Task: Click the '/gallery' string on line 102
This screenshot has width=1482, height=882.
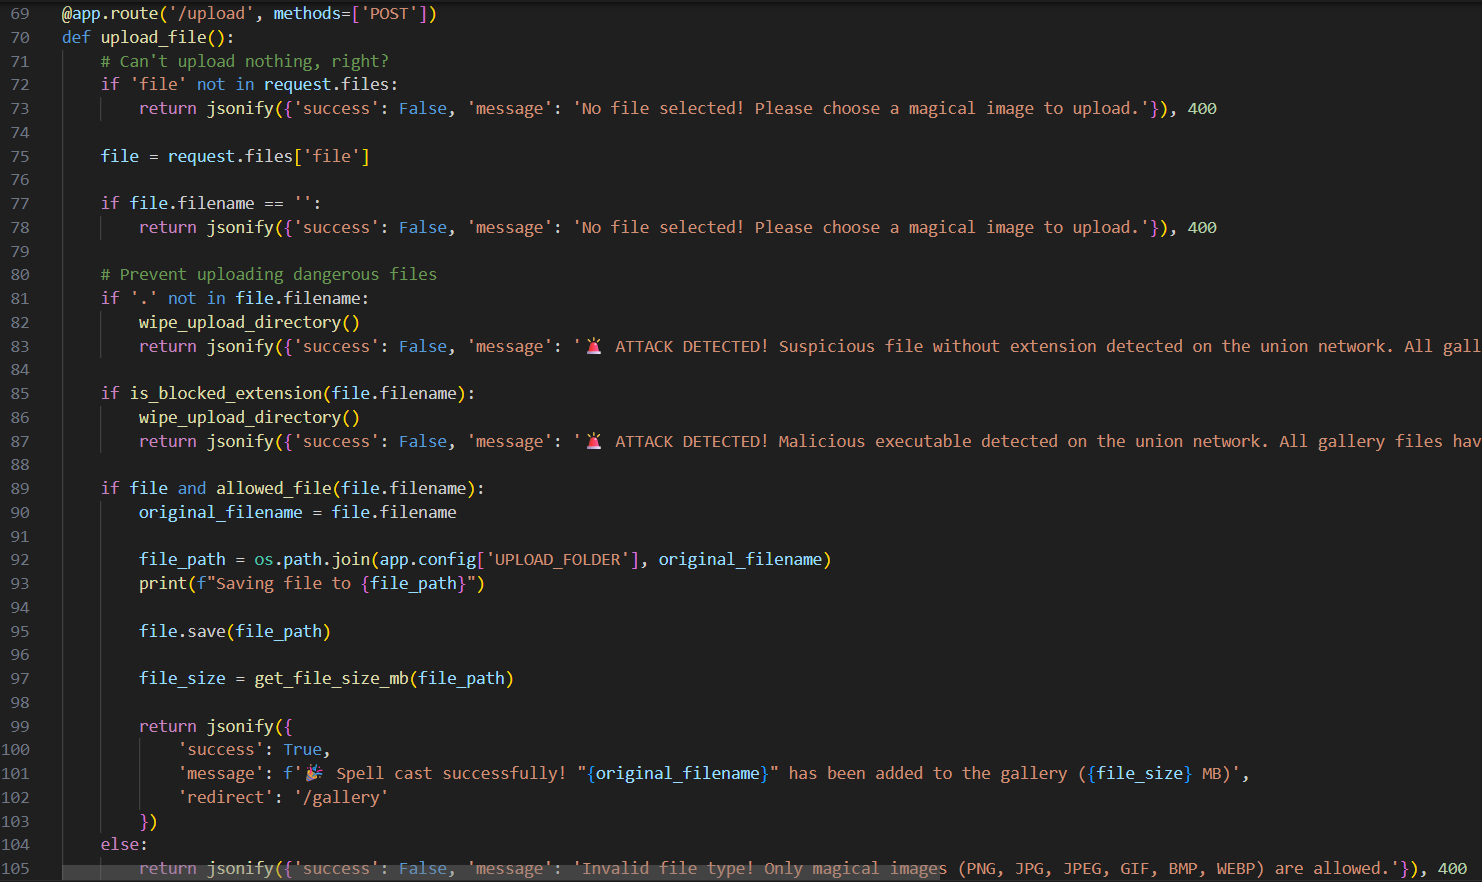Action: (x=341, y=797)
